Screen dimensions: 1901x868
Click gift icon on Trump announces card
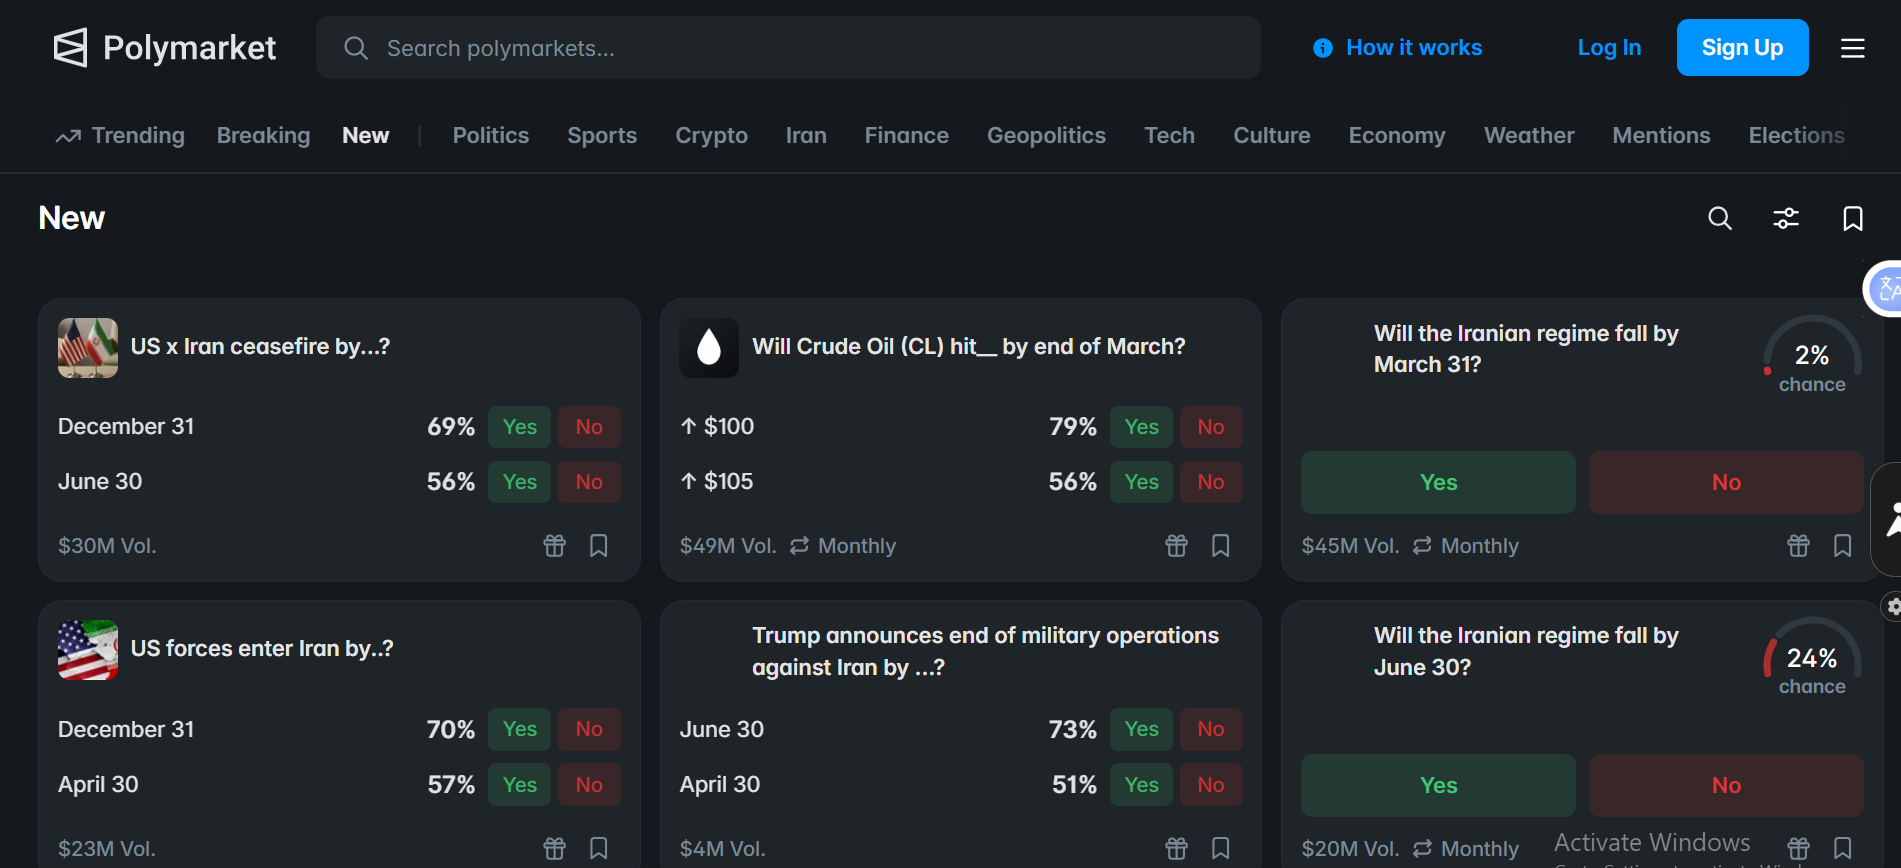coord(1176,848)
